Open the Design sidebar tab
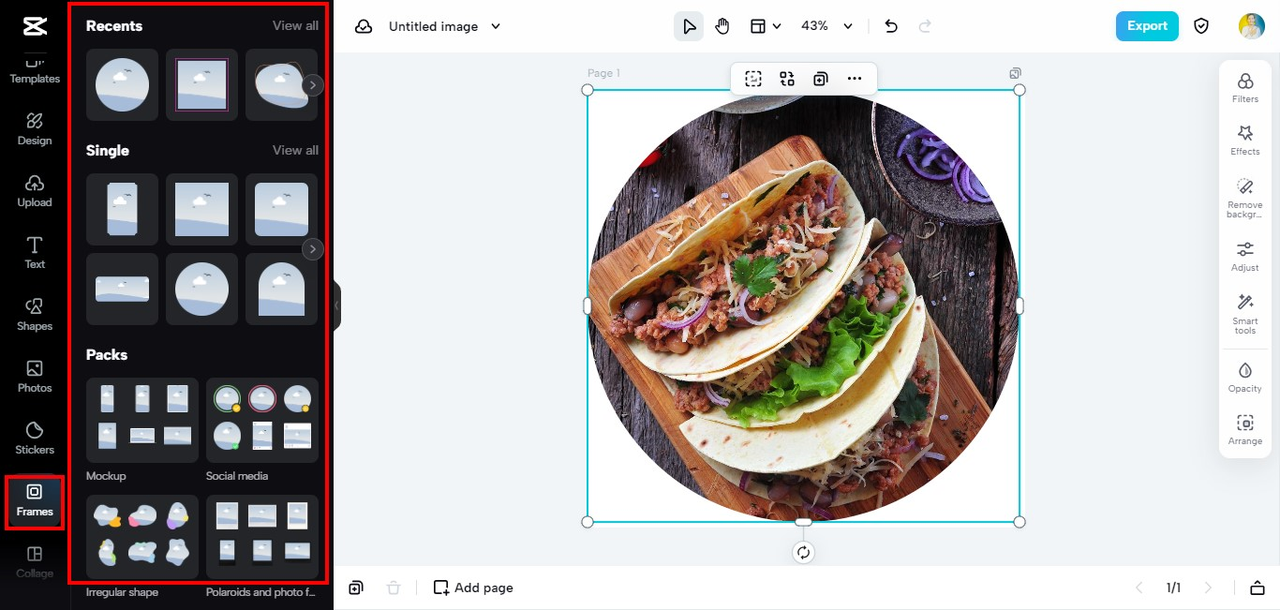This screenshot has height=610, width=1280. click(34, 129)
